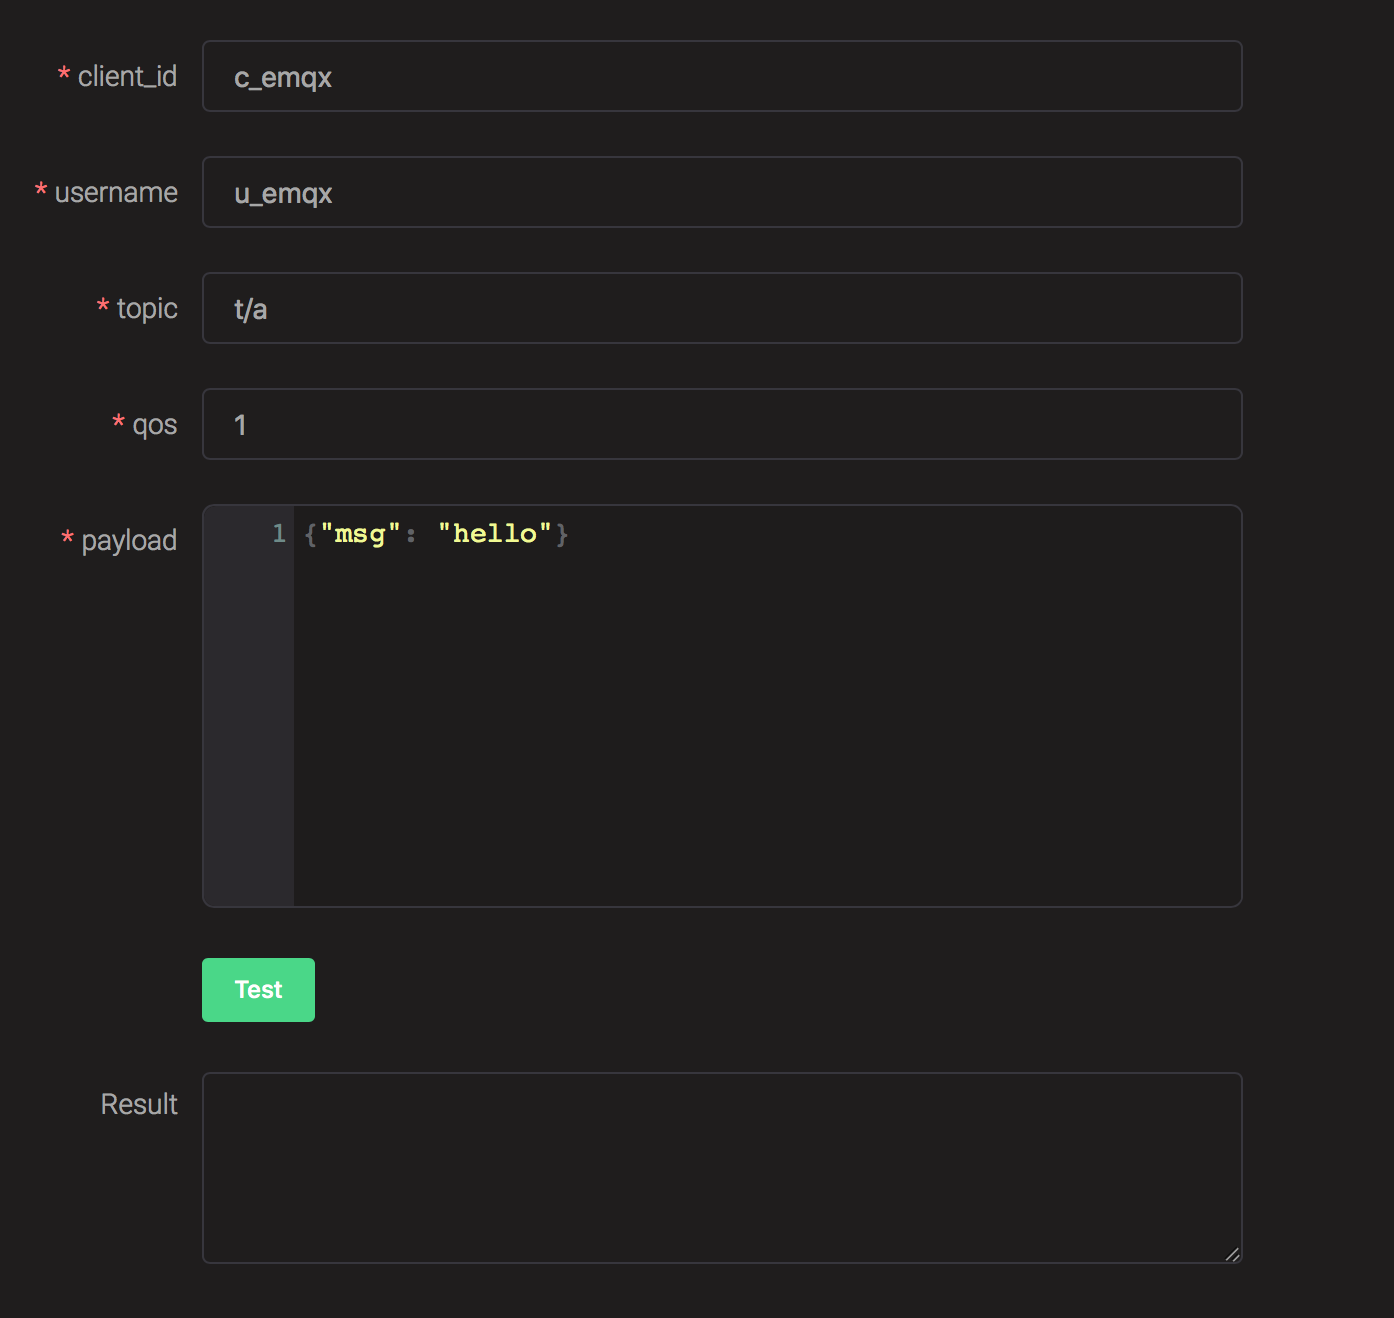Screen dimensions: 1394x1318
Task: Click the Result label
Action: click(139, 1104)
